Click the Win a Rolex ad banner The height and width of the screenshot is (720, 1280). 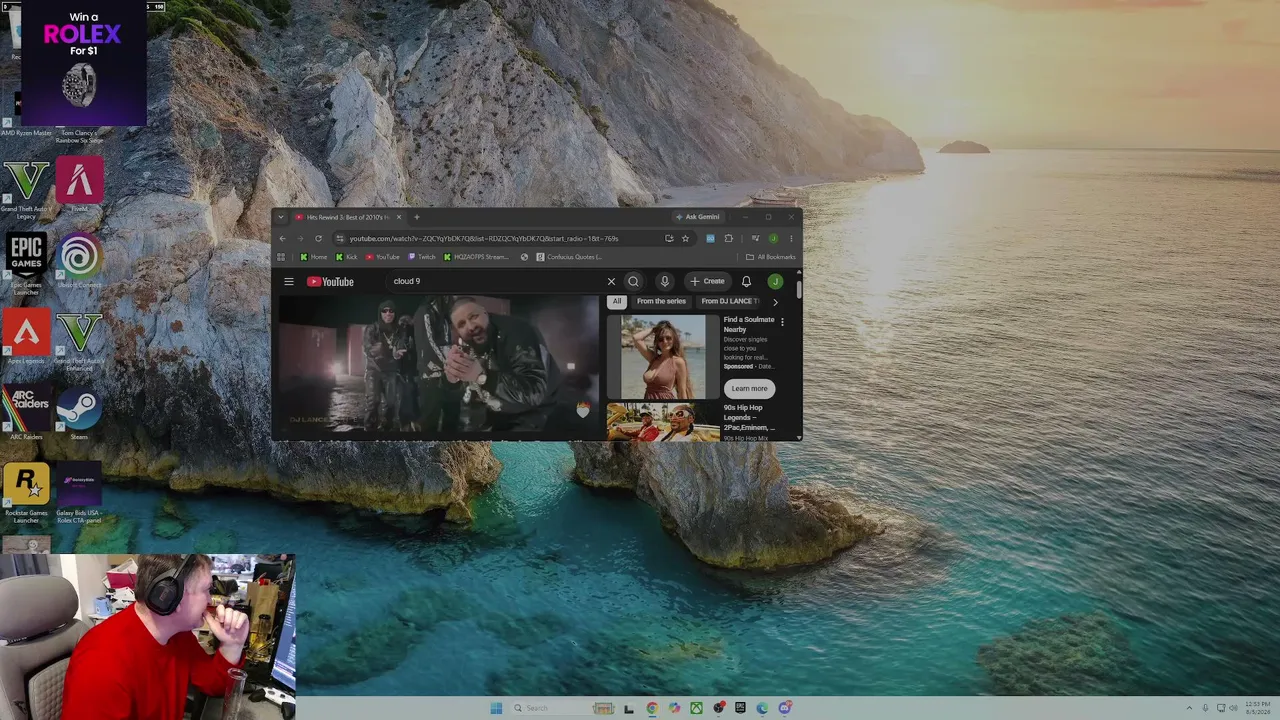point(84,63)
